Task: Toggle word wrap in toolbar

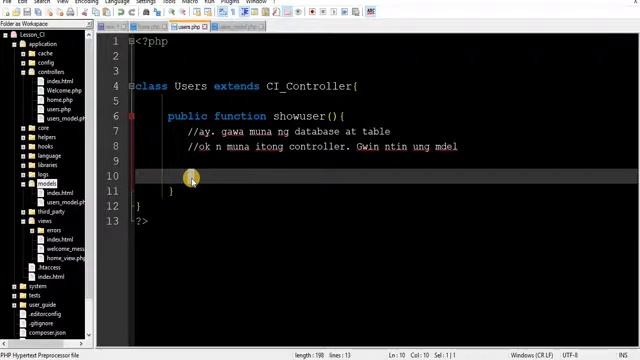Action: pyautogui.click(x=222, y=12)
